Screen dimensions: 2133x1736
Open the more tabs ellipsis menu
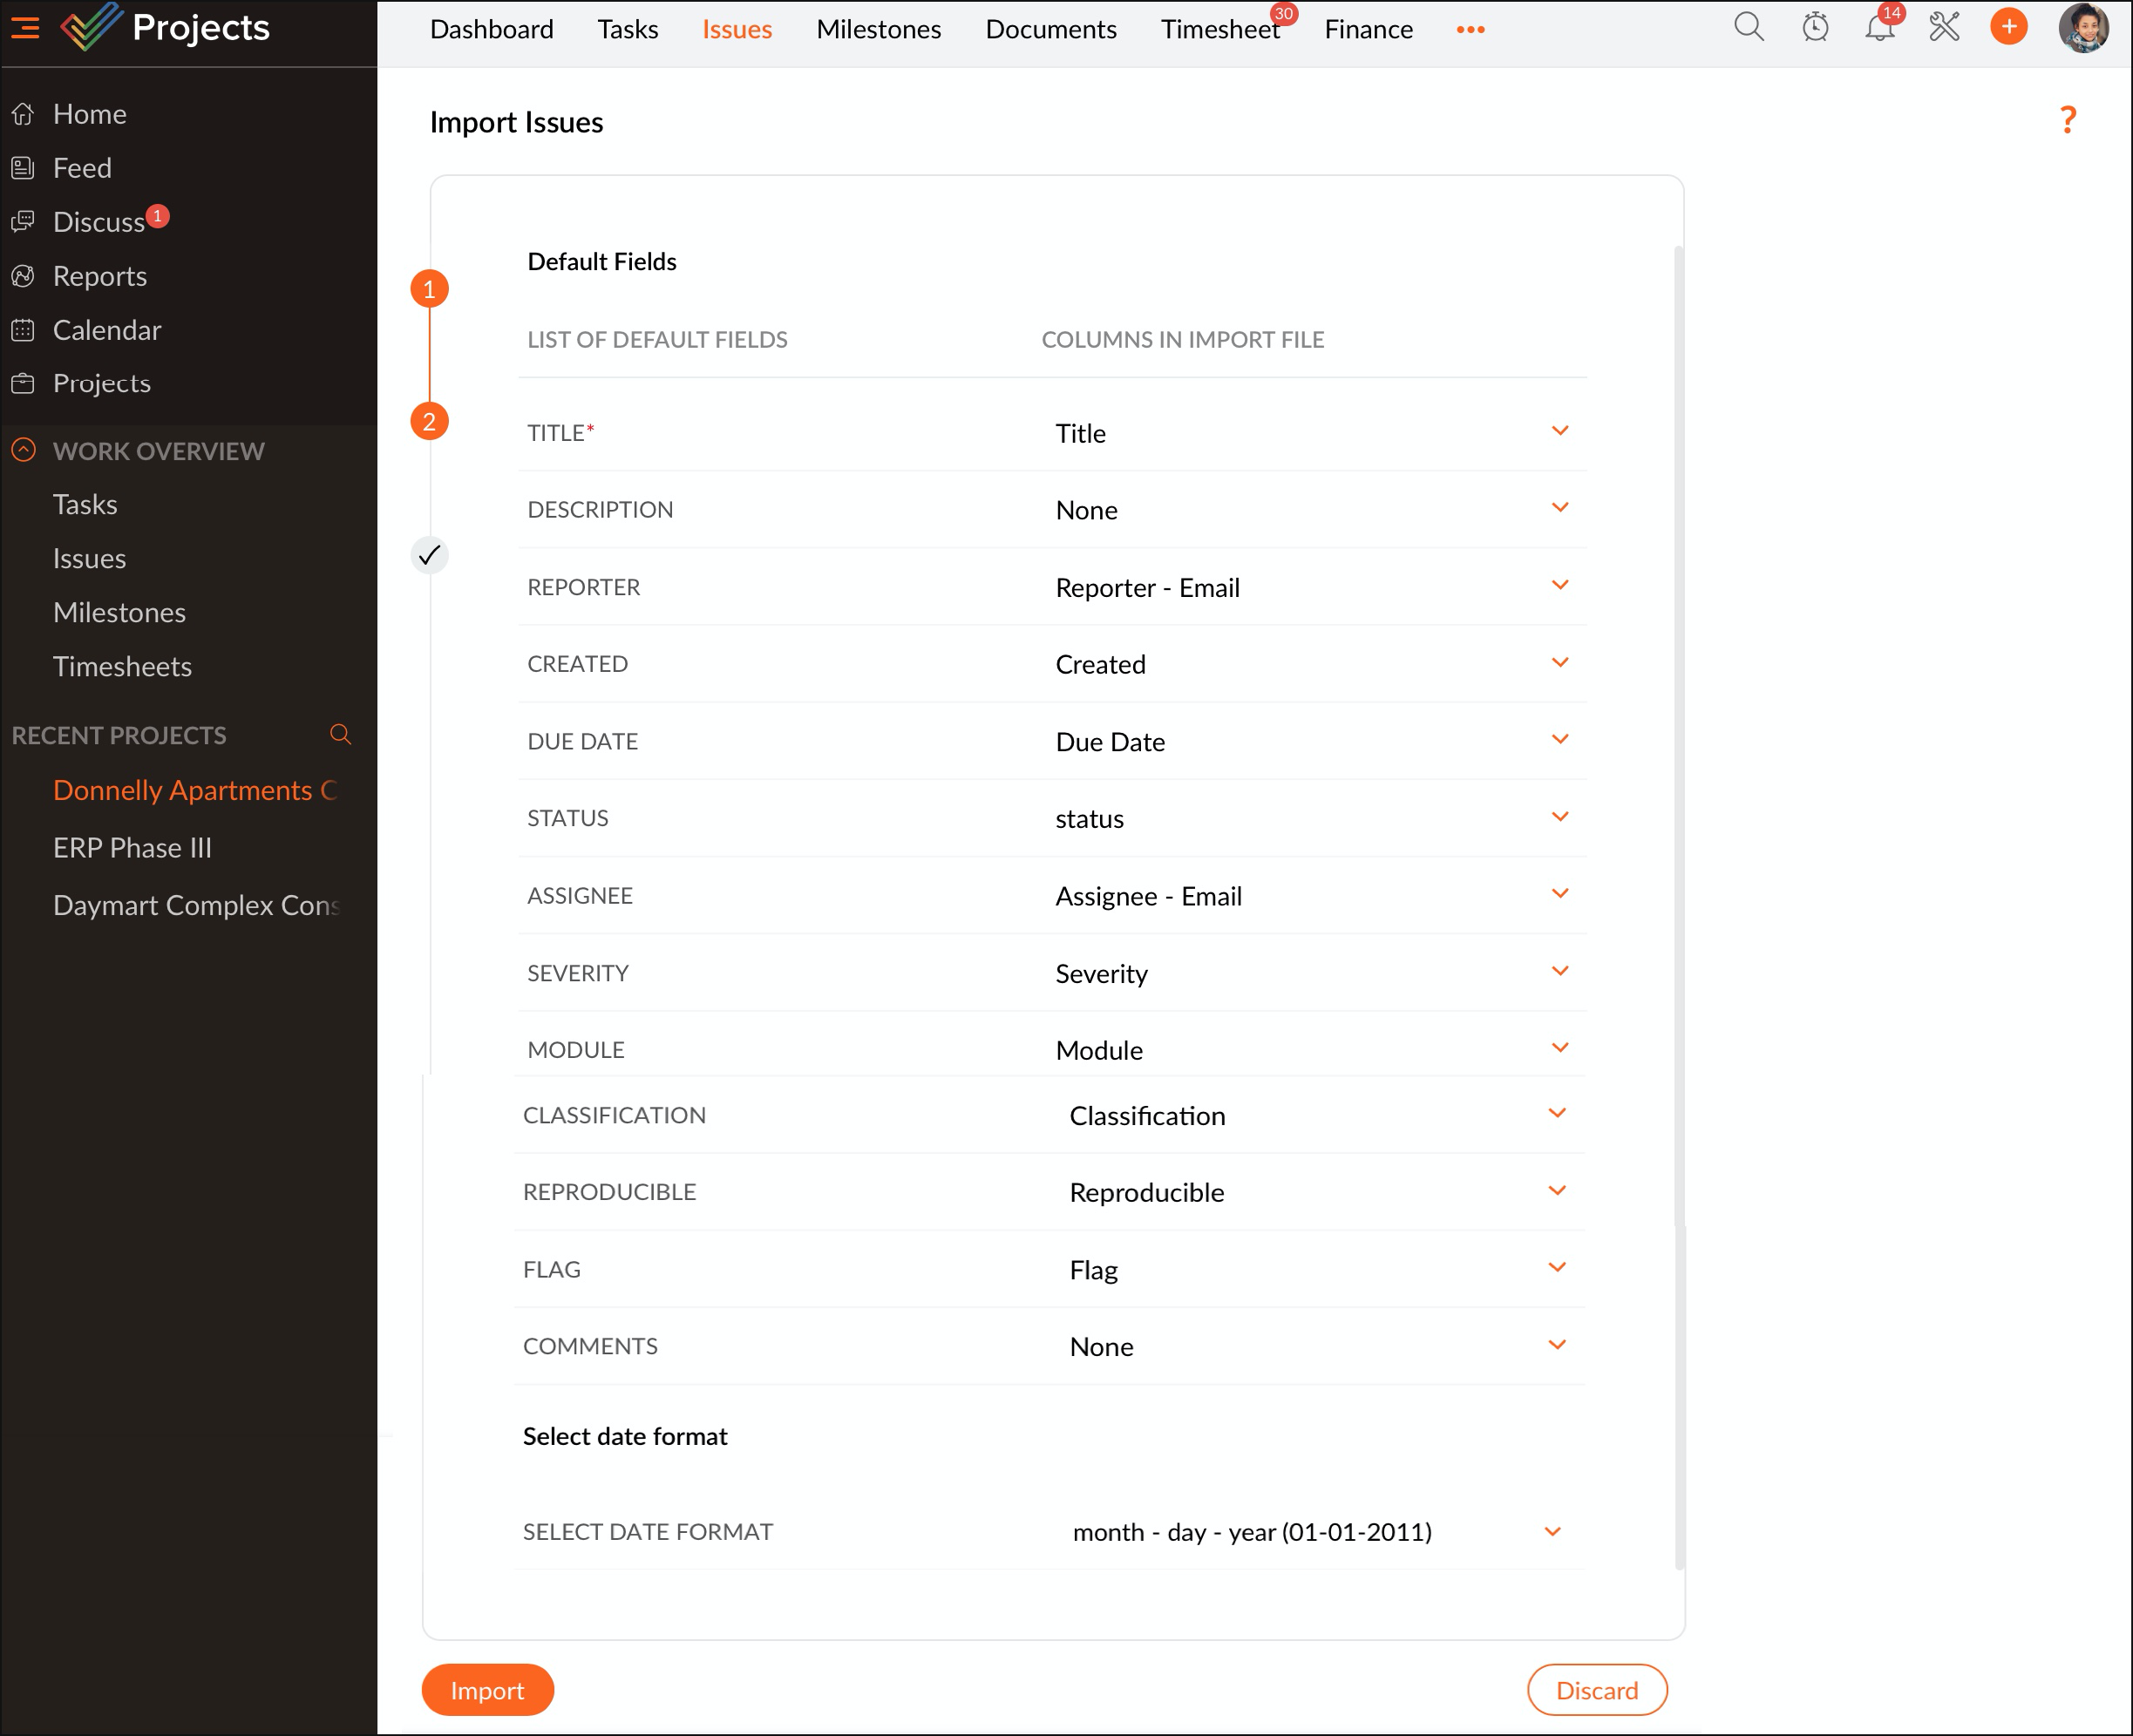[x=1470, y=29]
